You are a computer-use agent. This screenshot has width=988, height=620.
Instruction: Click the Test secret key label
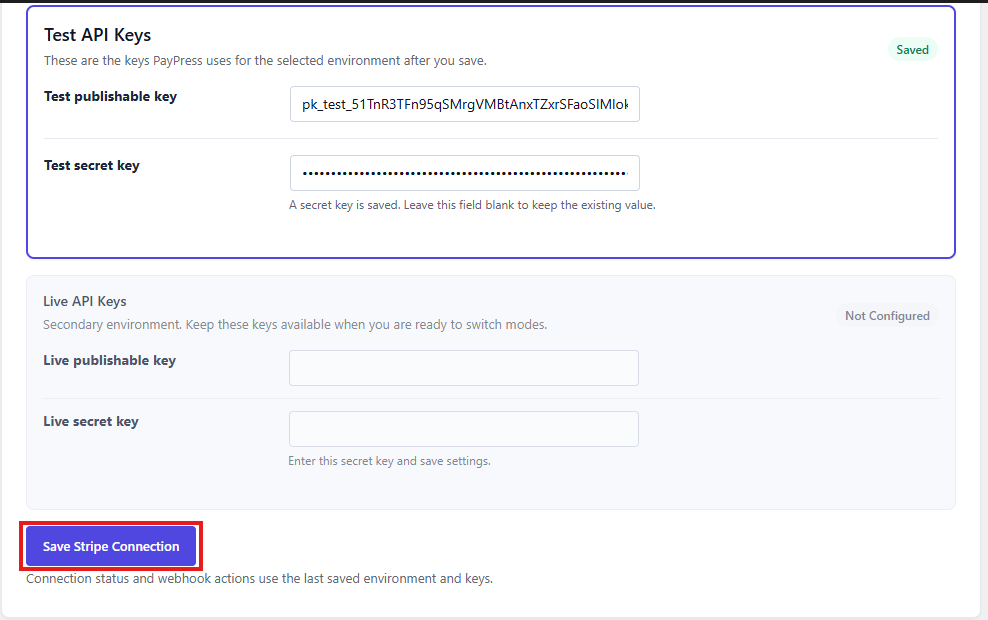(91, 165)
